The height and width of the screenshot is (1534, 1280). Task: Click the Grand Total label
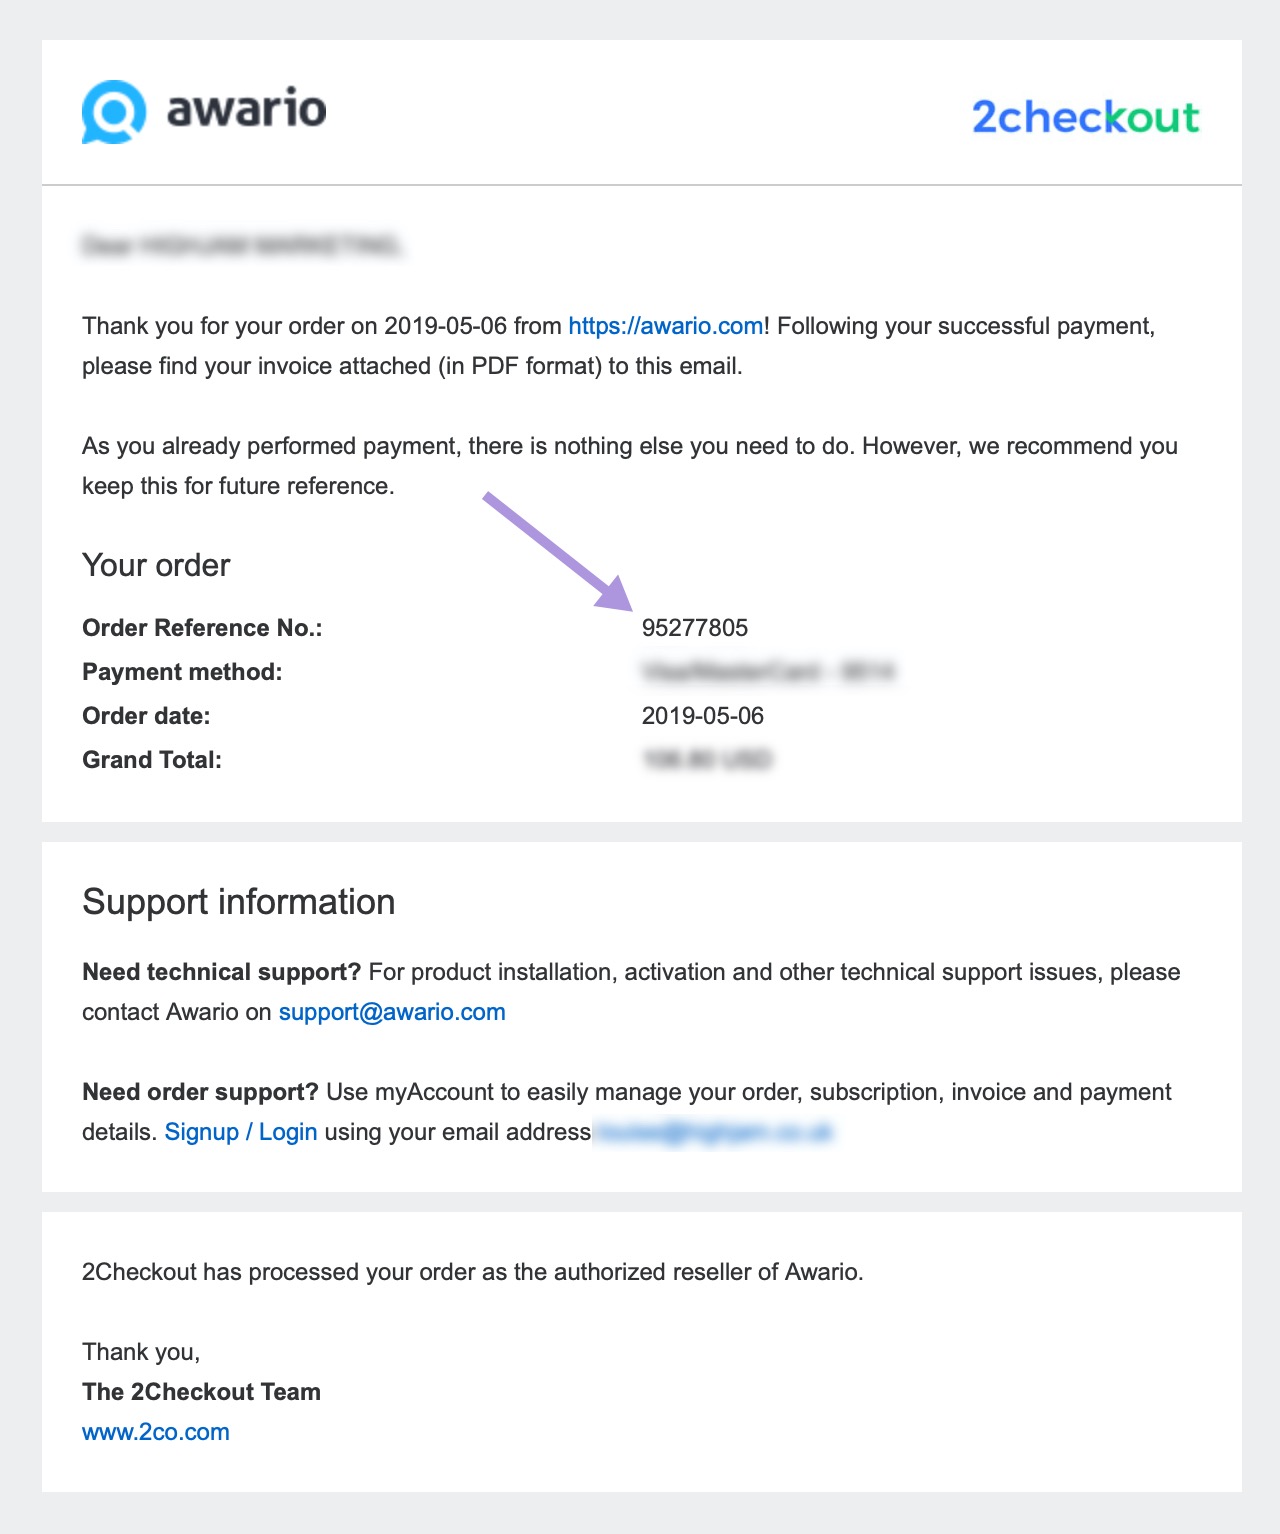pos(152,760)
